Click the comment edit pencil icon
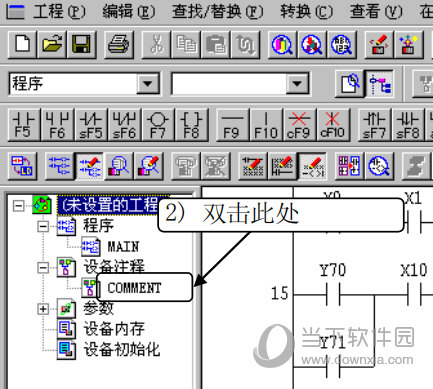Screen dimensions: 433x389 click(253, 166)
